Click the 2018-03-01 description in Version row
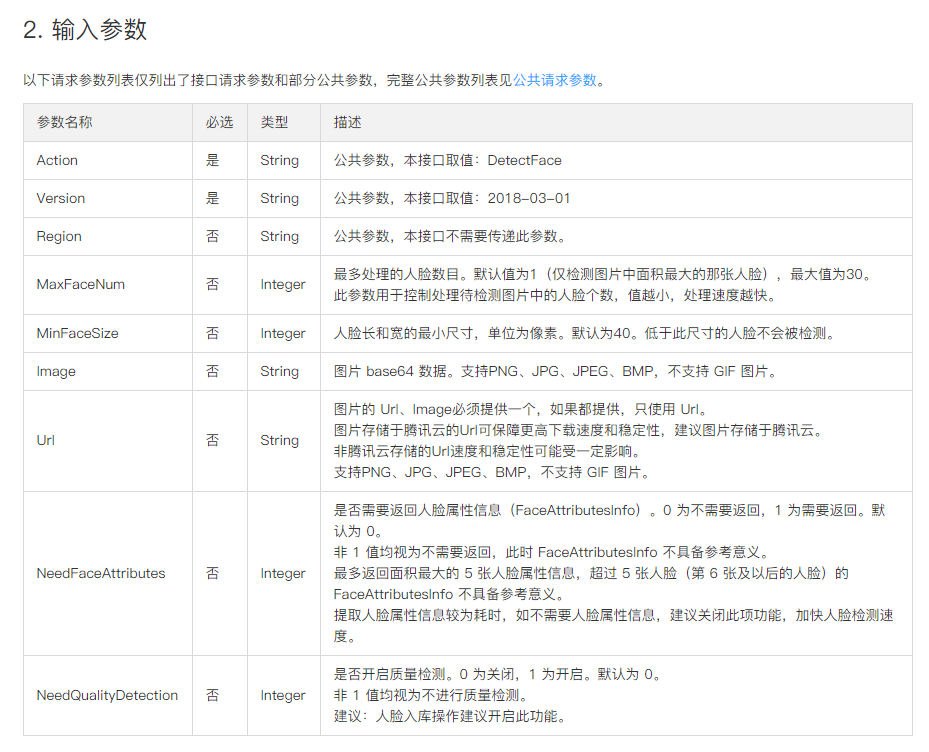This screenshot has width=929, height=752. [x=529, y=198]
